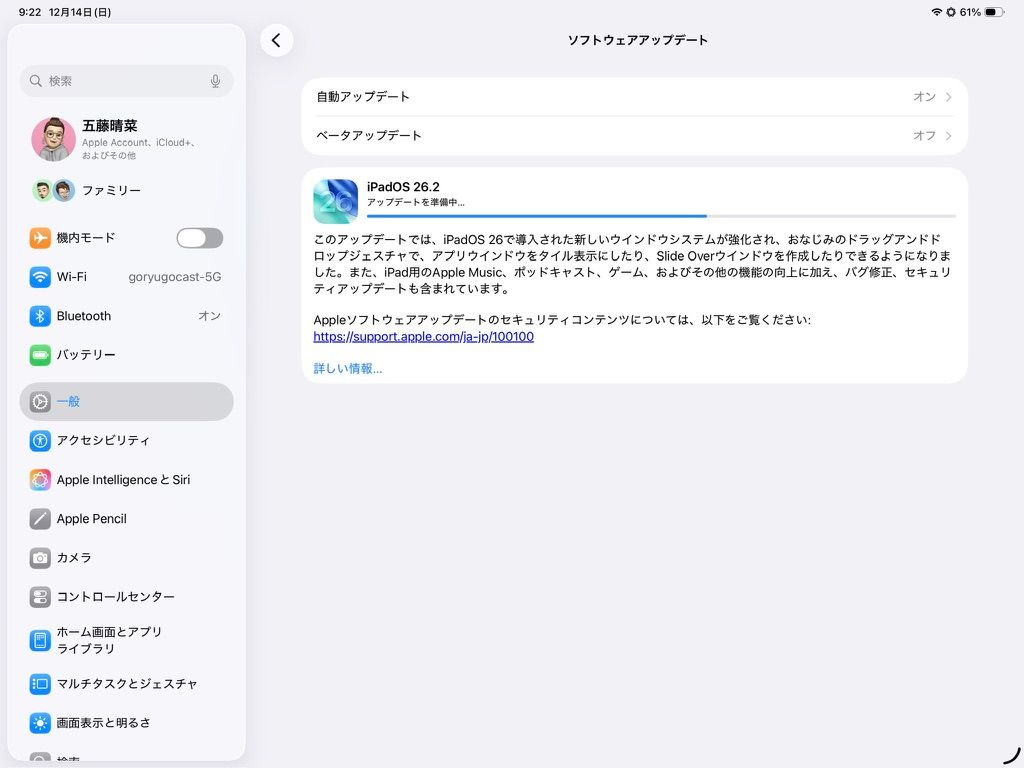Open the アクセシビリティ settings
The width and height of the screenshot is (1024, 768).
pos(127,441)
